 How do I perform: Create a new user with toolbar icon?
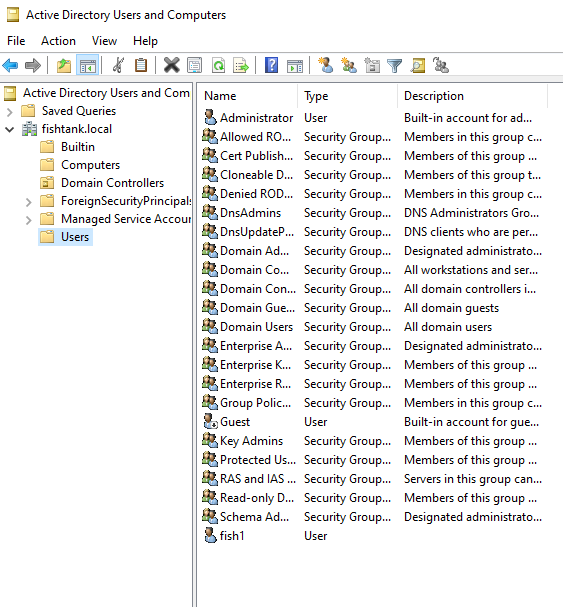pyautogui.click(x=325, y=65)
